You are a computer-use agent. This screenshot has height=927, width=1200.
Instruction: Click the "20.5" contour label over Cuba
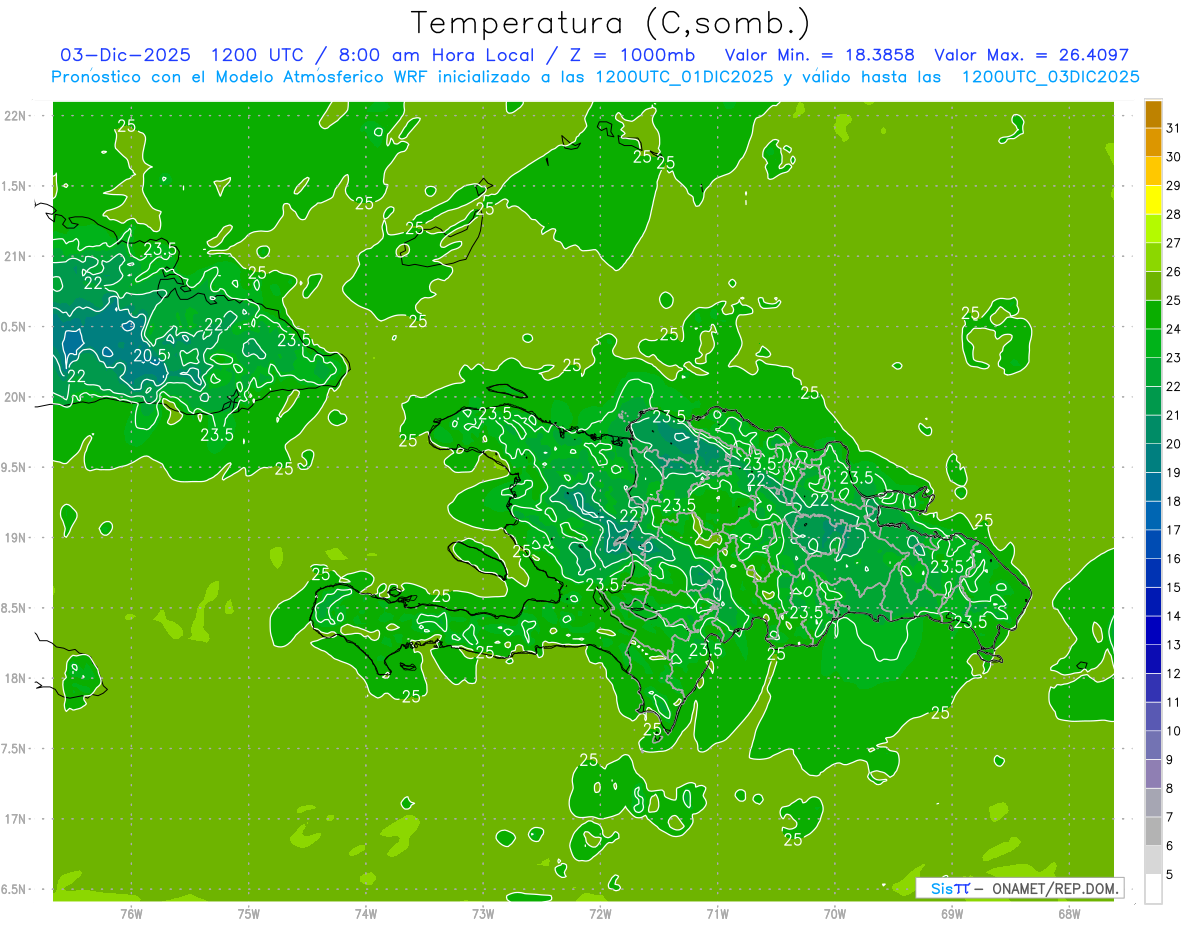point(149,355)
